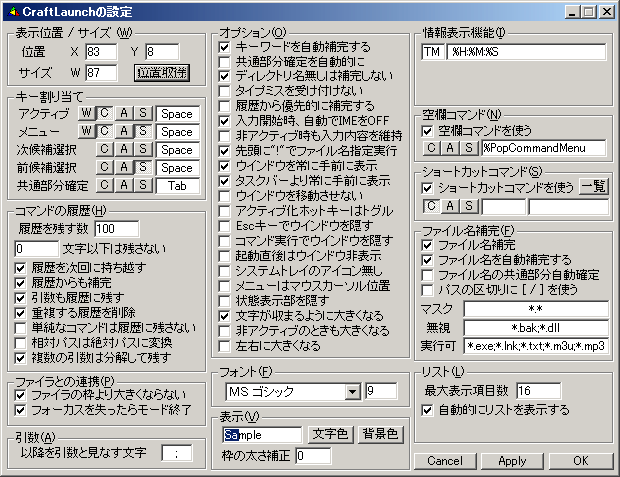Toggle 空欄コマンドを使う checkbox

427,131
